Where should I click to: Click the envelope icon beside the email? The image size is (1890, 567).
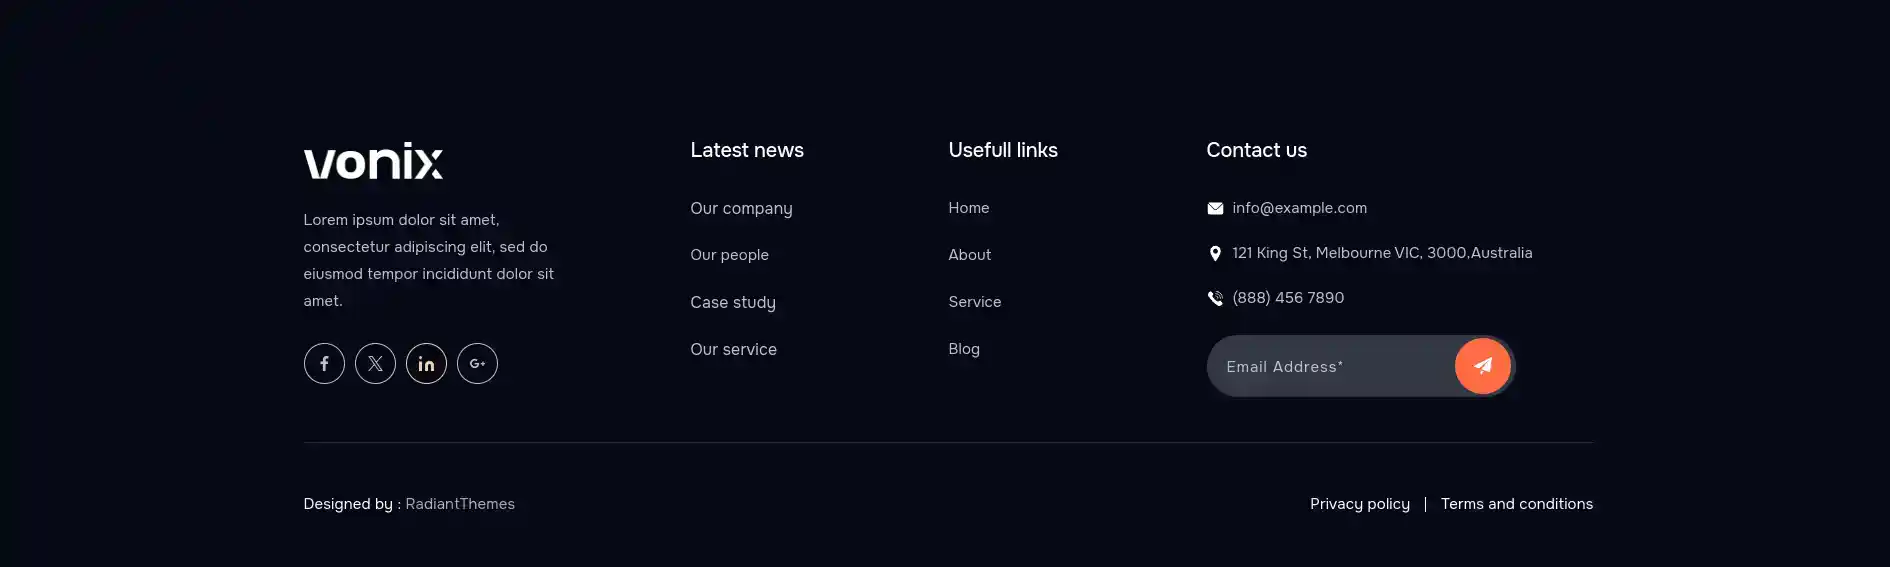pyautogui.click(x=1215, y=208)
